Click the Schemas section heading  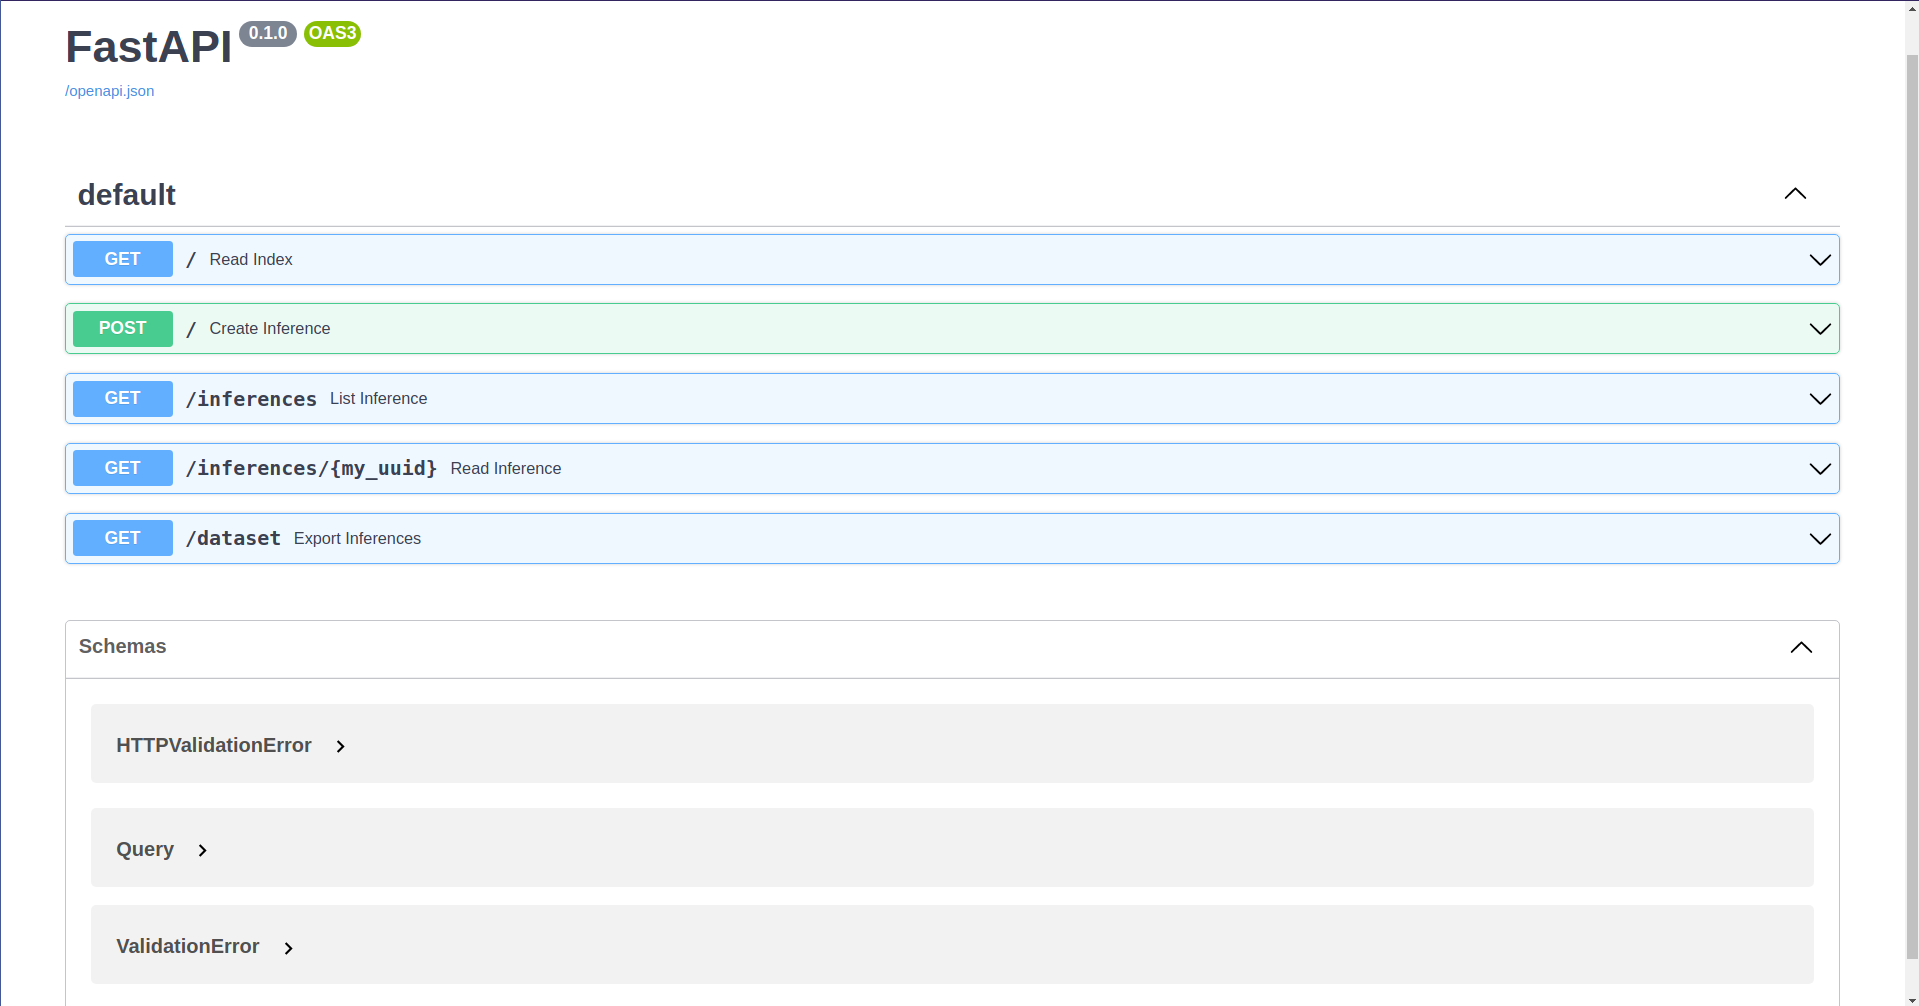(x=123, y=647)
